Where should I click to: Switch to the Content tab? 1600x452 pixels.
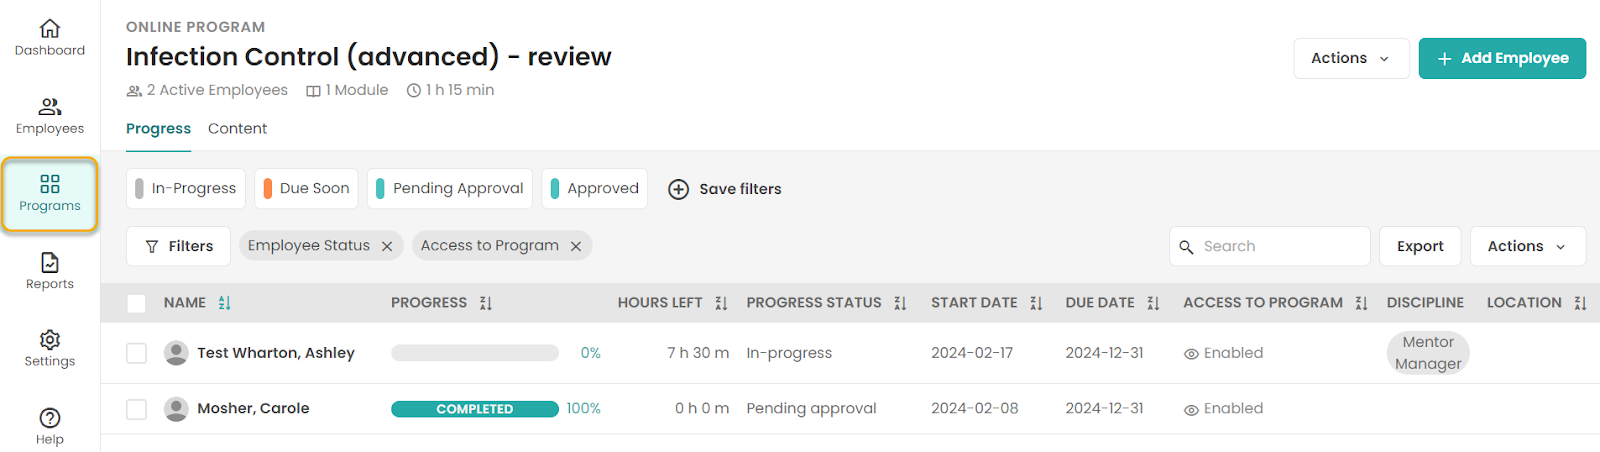(x=237, y=129)
